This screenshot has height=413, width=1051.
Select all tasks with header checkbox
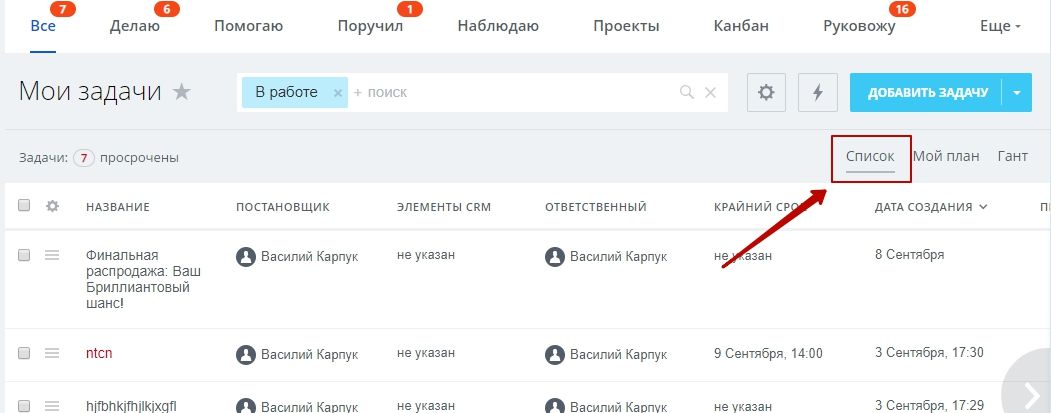pos(24,205)
